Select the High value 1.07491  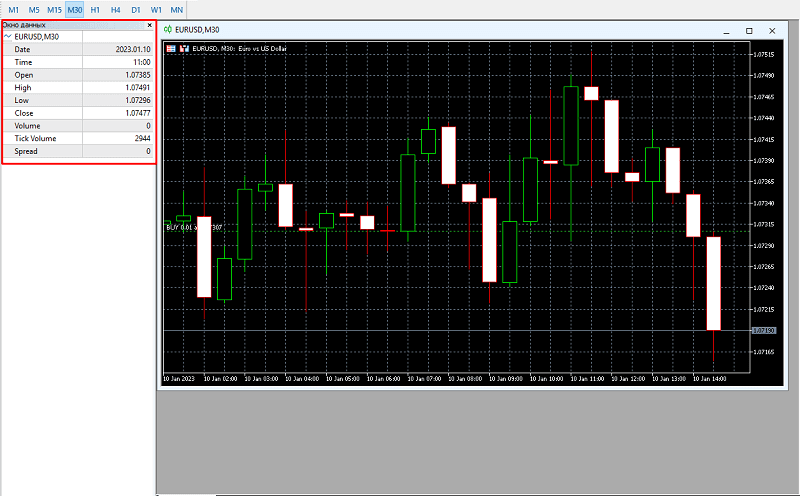(x=138, y=88)
